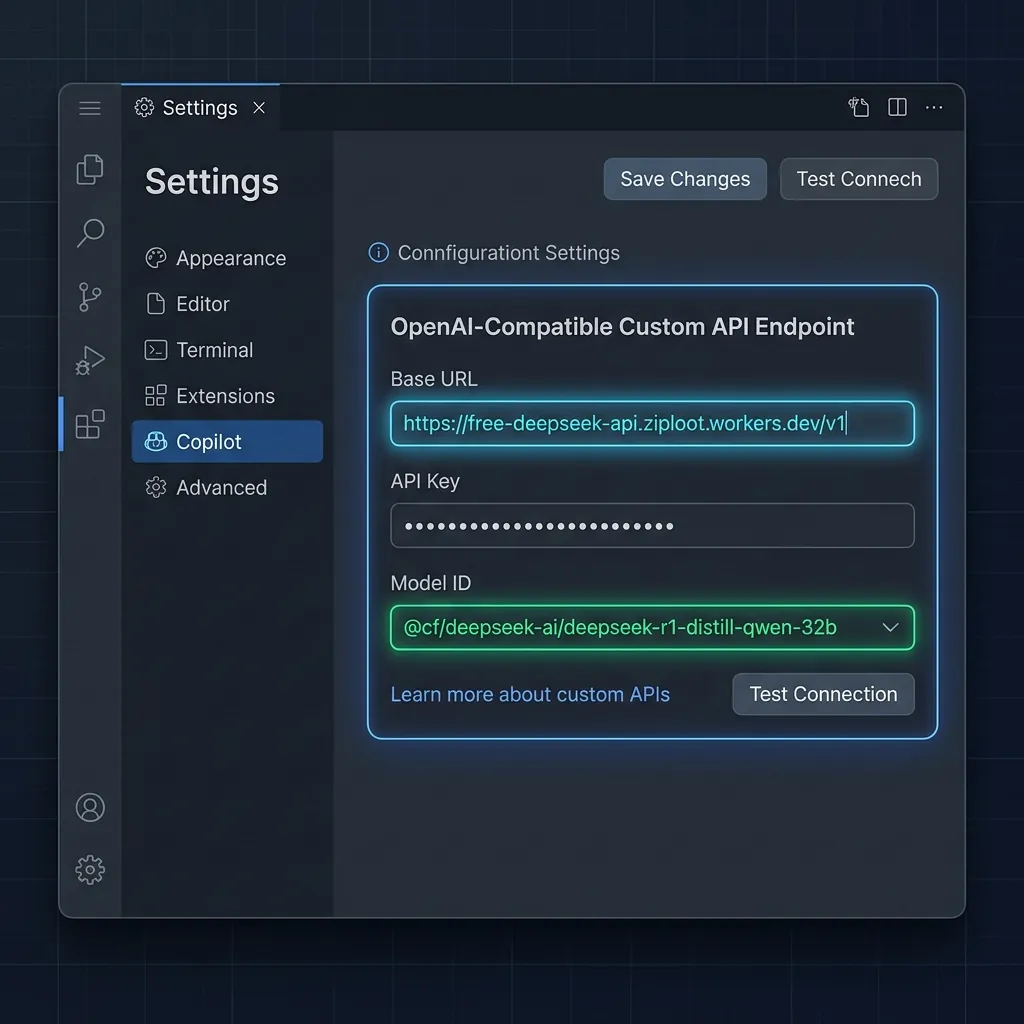Screen dimensions: 1024x1024
Task: Open the Run and Debug icon
Action: click(x=90, y=360)
